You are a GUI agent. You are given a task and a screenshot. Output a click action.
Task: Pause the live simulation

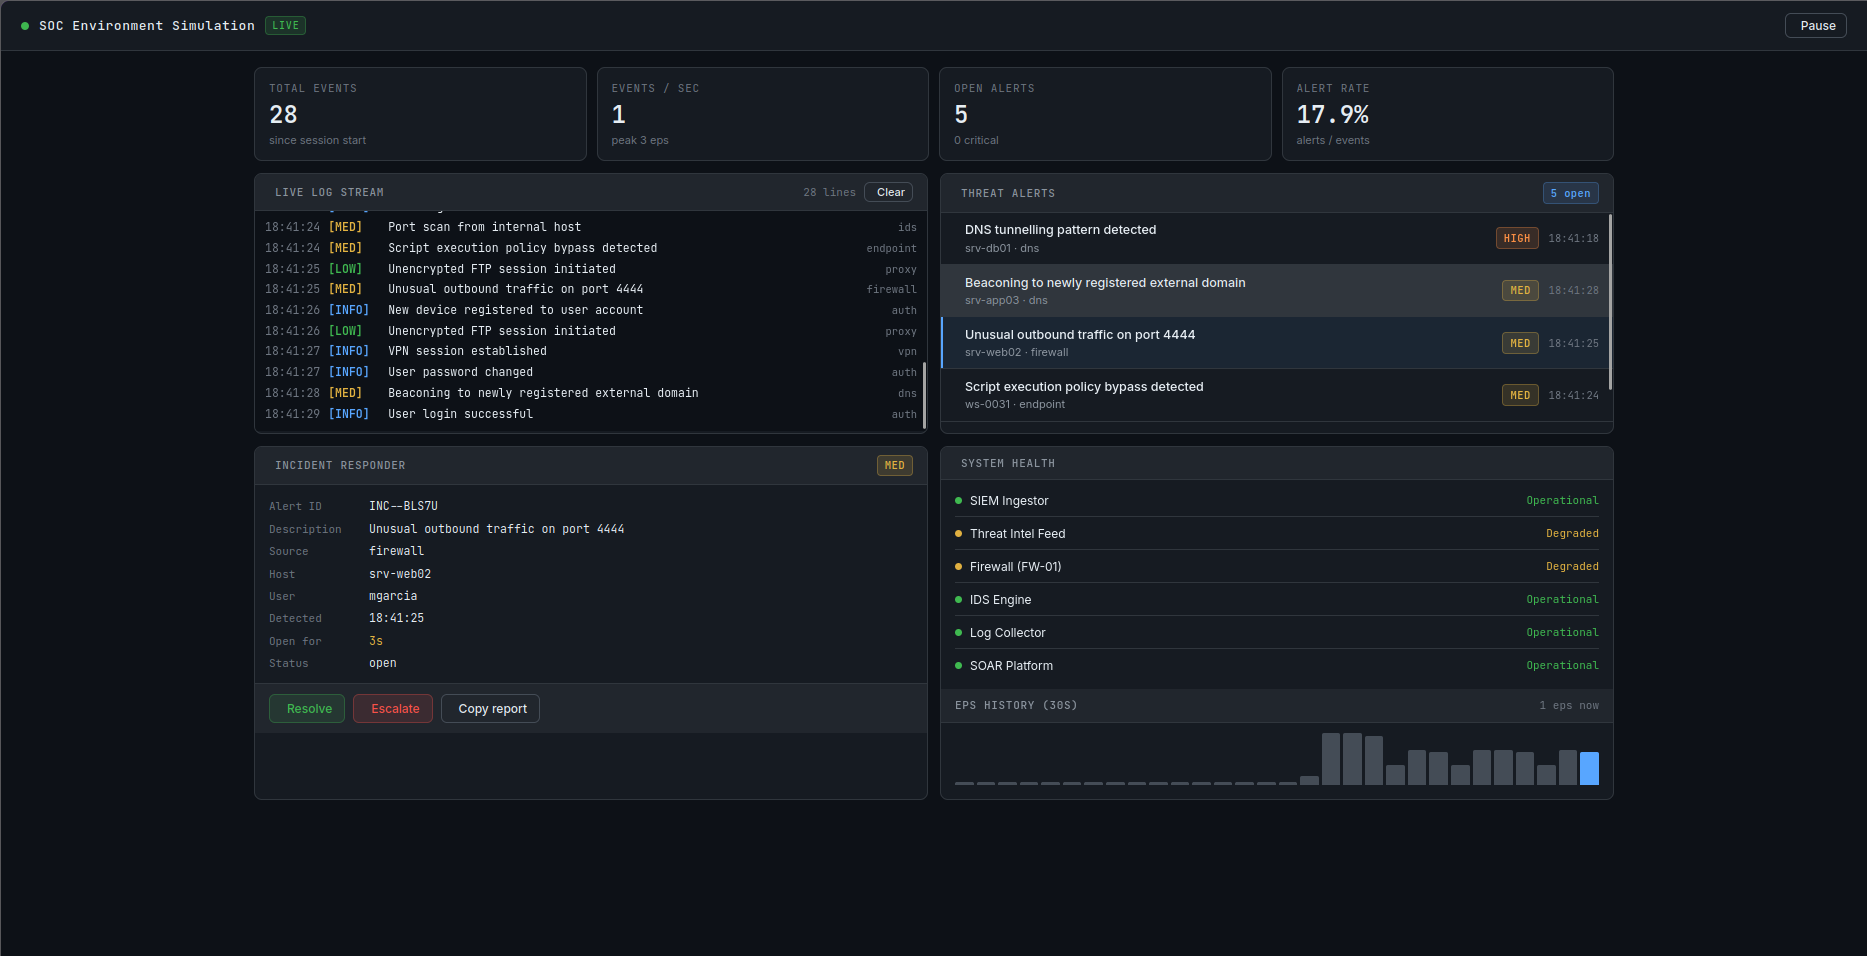pyautogui.click(x=1815, y=26)
